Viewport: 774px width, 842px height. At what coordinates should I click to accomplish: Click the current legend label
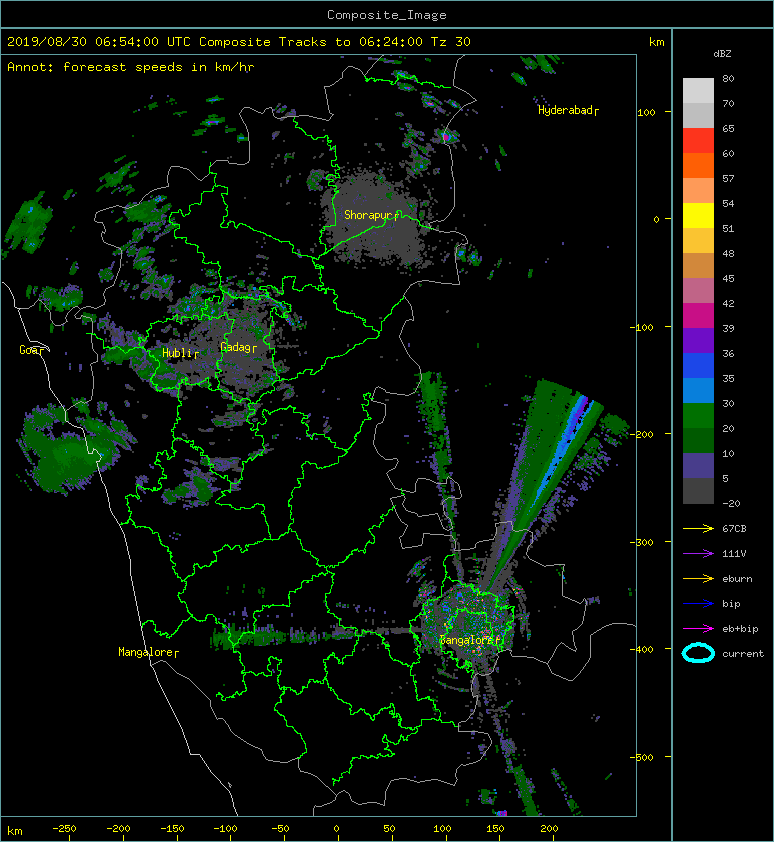743,654
